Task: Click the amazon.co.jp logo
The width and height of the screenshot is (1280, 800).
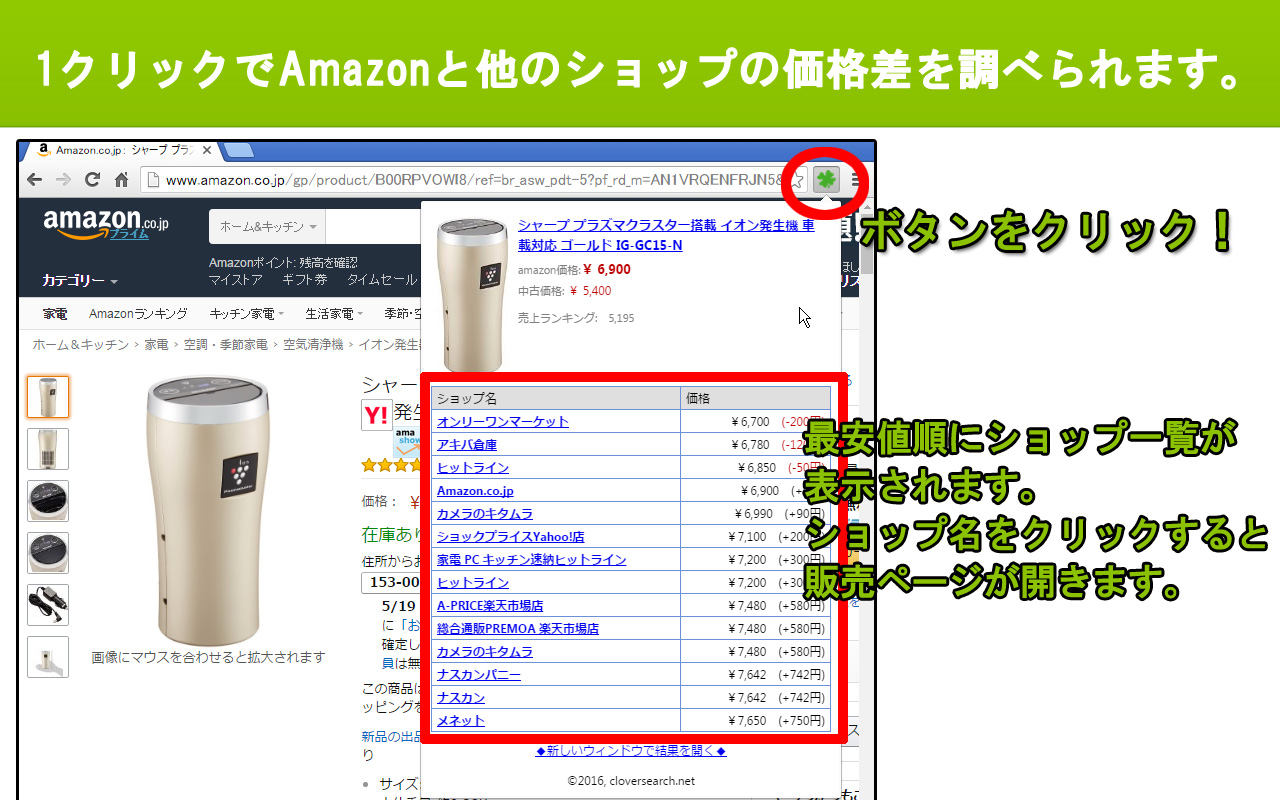Action: click(x=106, y=223)
